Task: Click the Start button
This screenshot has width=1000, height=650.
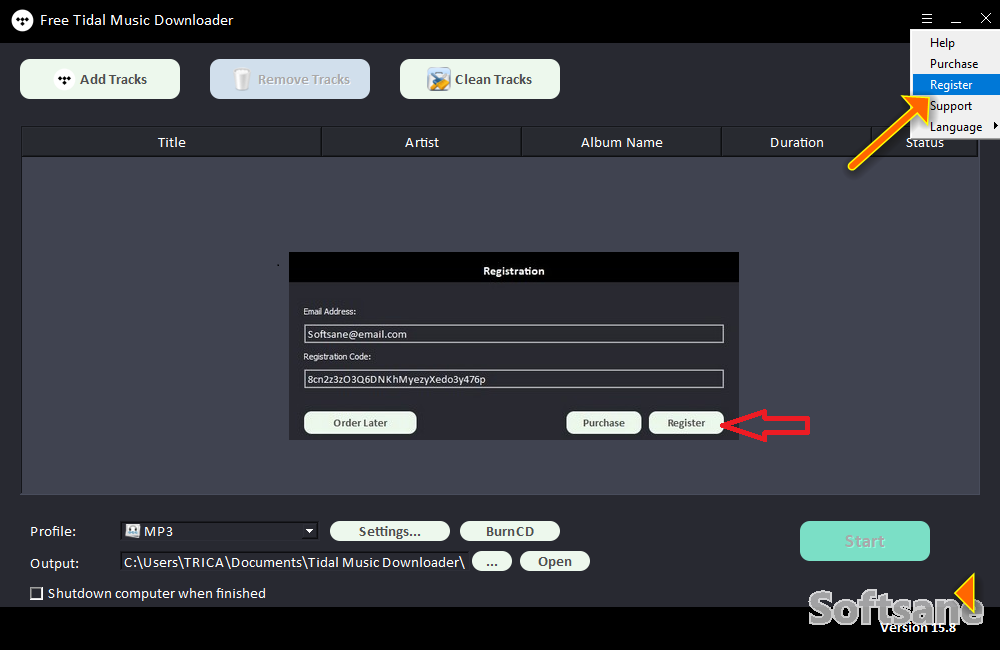Action: pyautogui.click(x=865, y=541)
